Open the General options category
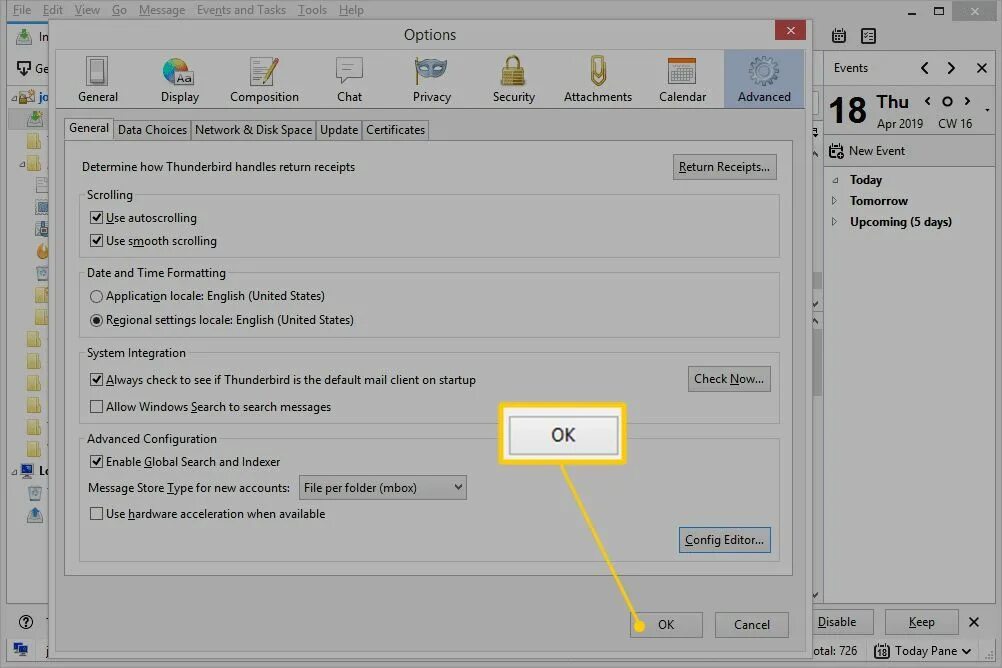This screenshot has height=668, width=1002. coord(98,80)
